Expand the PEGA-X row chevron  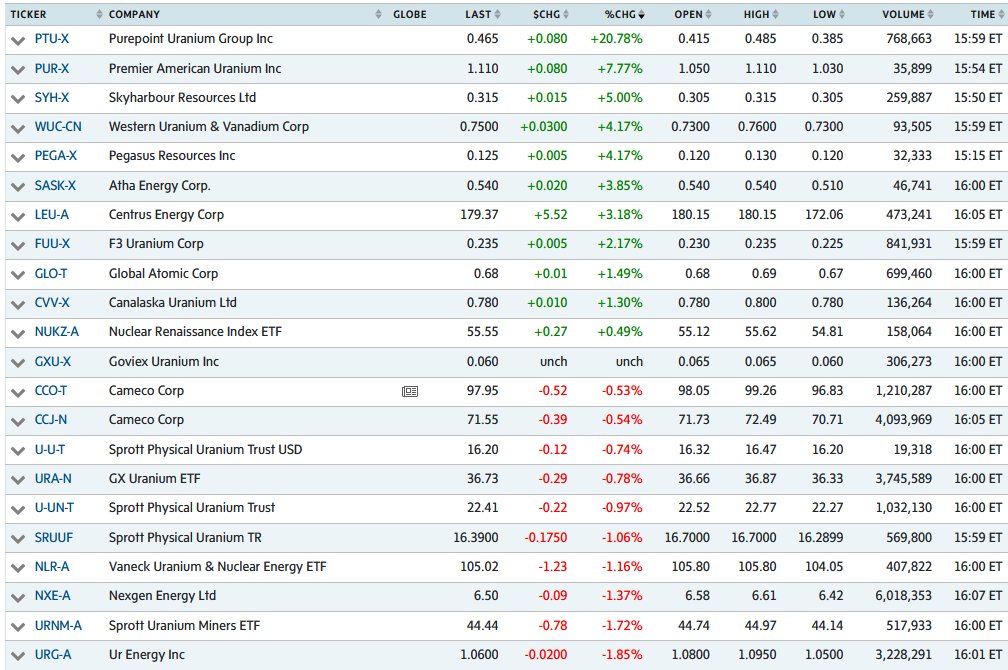17,157
